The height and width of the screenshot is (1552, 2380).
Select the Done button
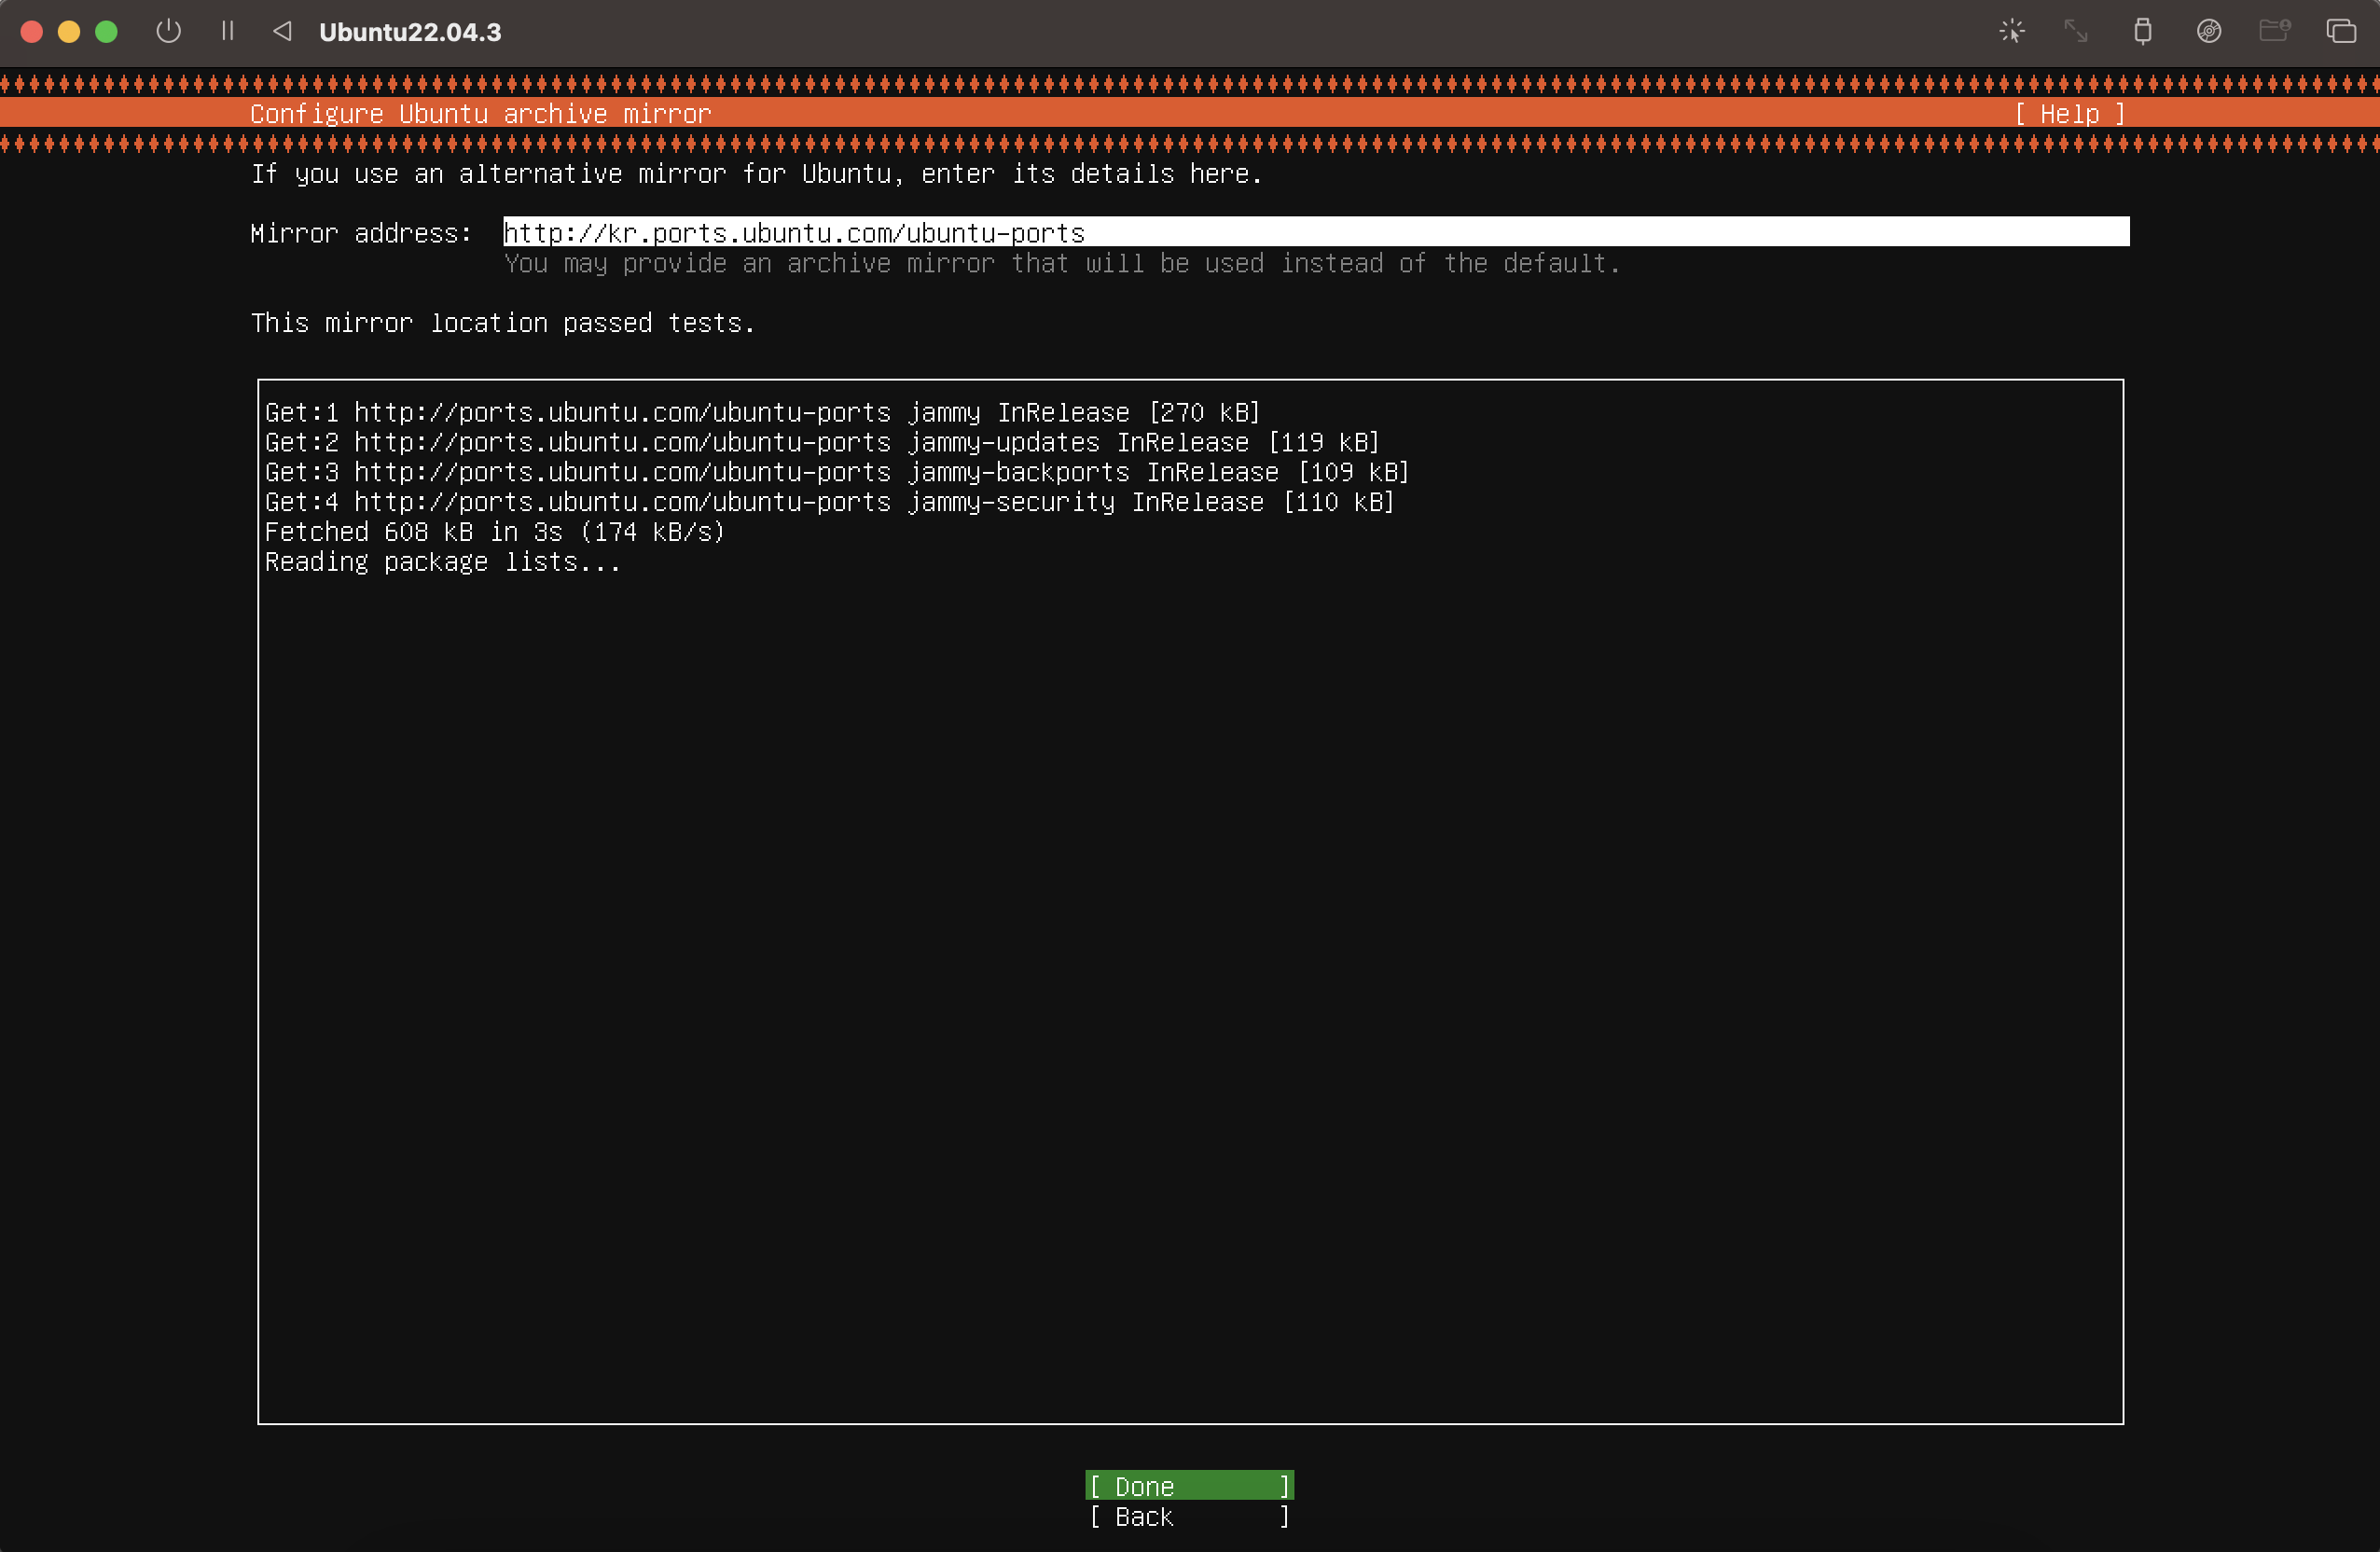[x=1189, y=1486]
